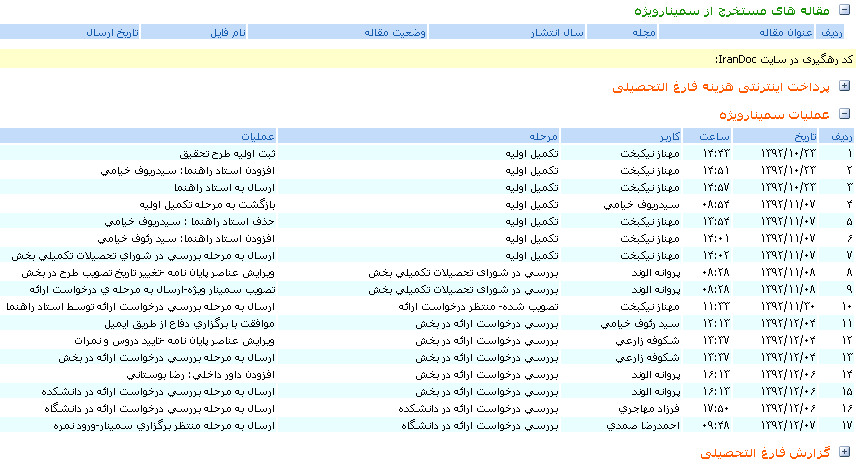Viewport: 856px width, 465px height.
Task: Select user 'شكوفه زارعي' in row 12
Action: [x=647, y=340]
